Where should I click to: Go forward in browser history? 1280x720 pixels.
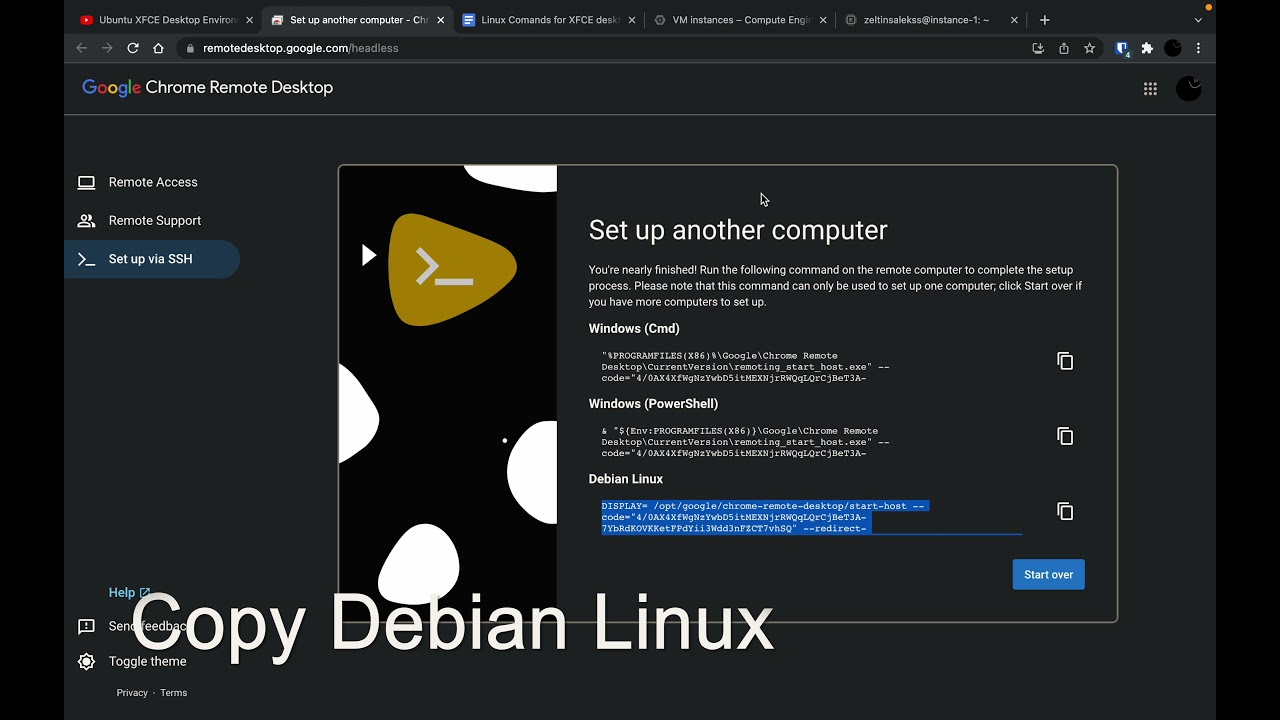click(x=107, y=48)
